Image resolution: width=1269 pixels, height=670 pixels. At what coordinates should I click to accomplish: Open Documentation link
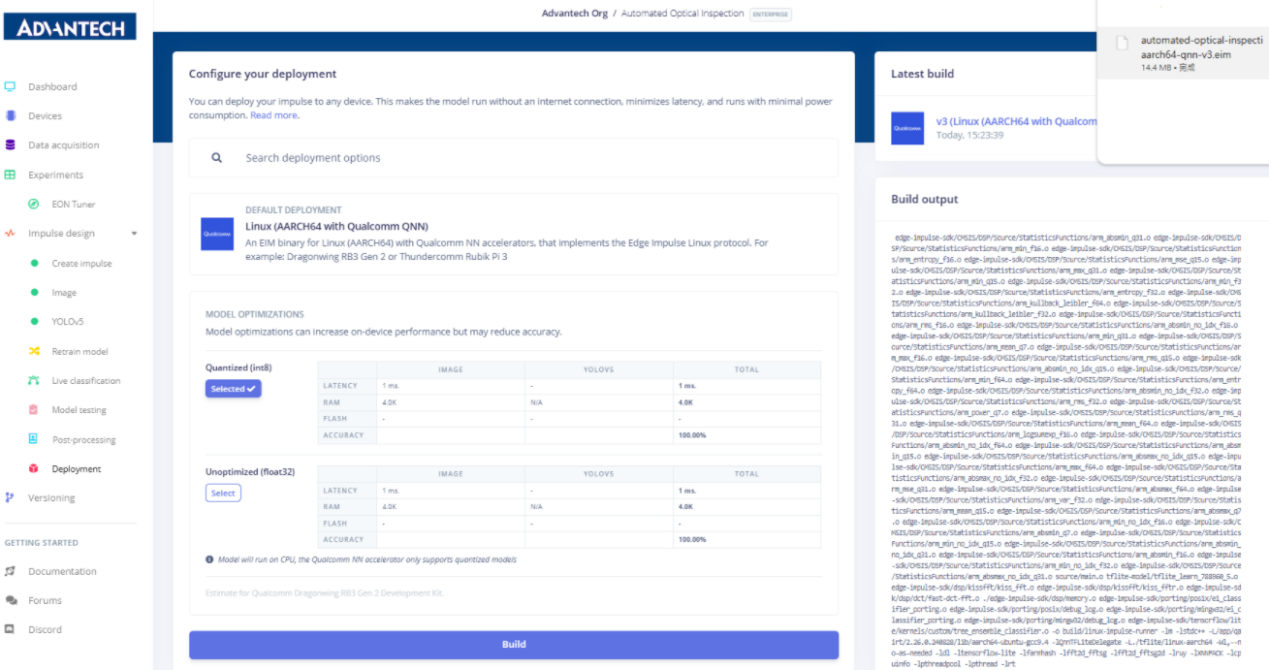click(x=62, y=571)
